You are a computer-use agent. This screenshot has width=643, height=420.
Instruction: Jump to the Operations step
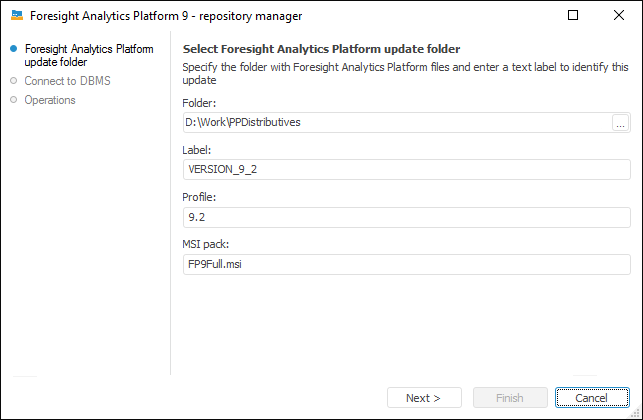[50, 100]
